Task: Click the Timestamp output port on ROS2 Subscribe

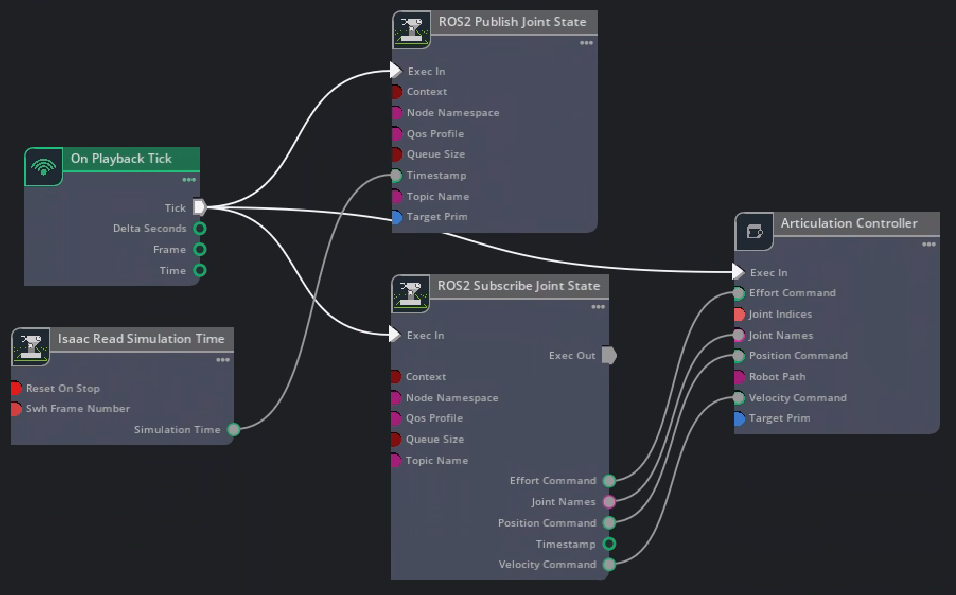Action: click(x=609, y=544)
